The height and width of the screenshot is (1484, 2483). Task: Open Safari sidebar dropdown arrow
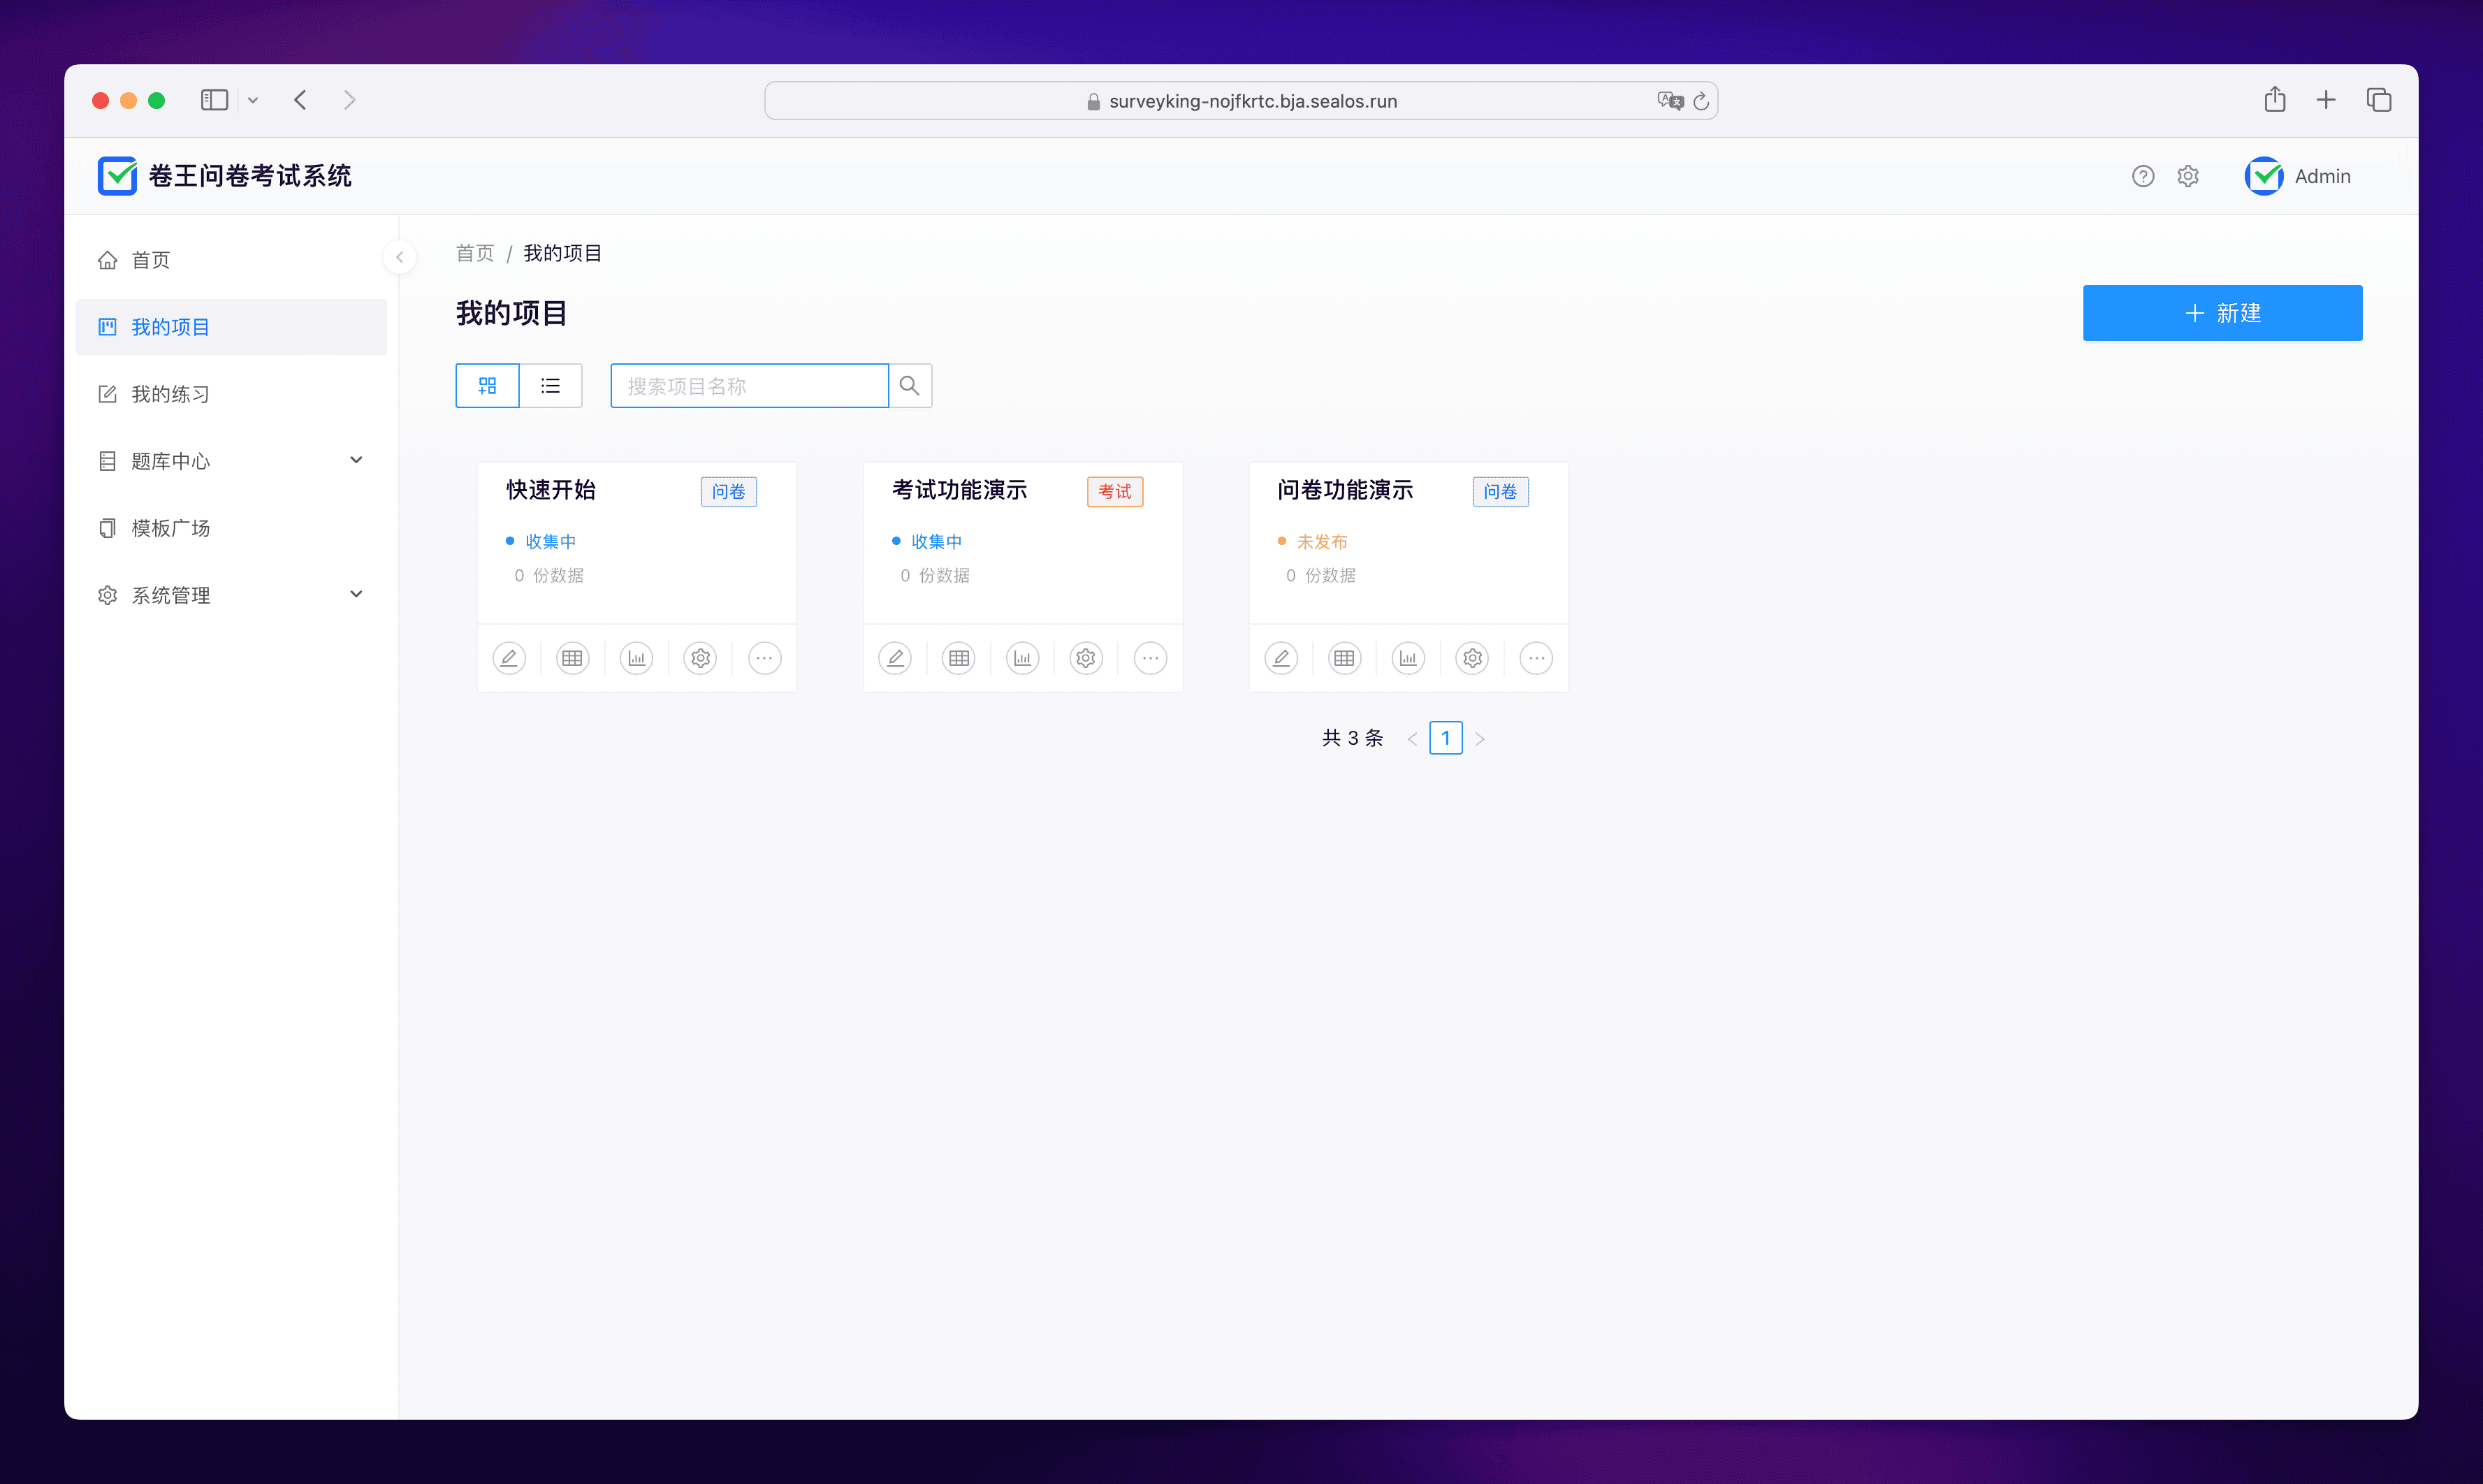pos(253,100)
